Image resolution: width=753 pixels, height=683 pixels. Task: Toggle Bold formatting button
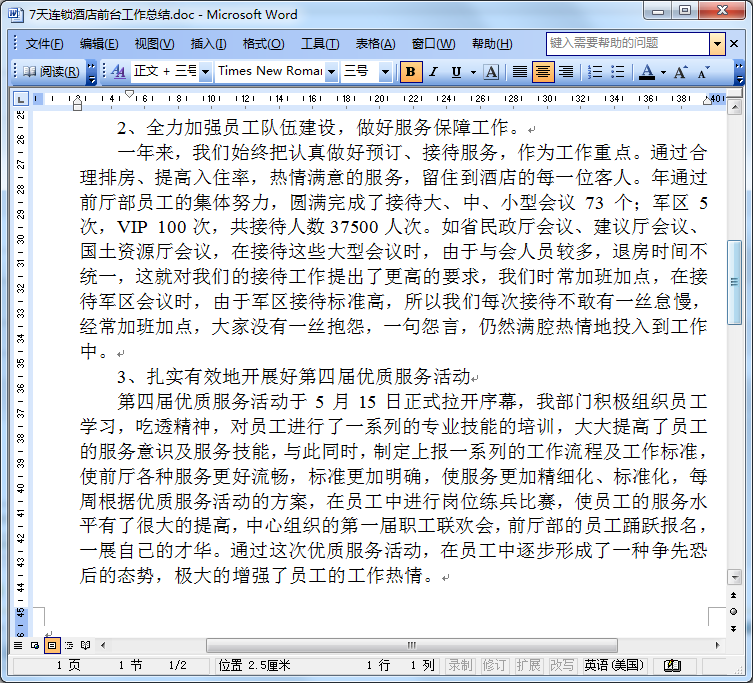pyautogui.click(x=411, y=72)
